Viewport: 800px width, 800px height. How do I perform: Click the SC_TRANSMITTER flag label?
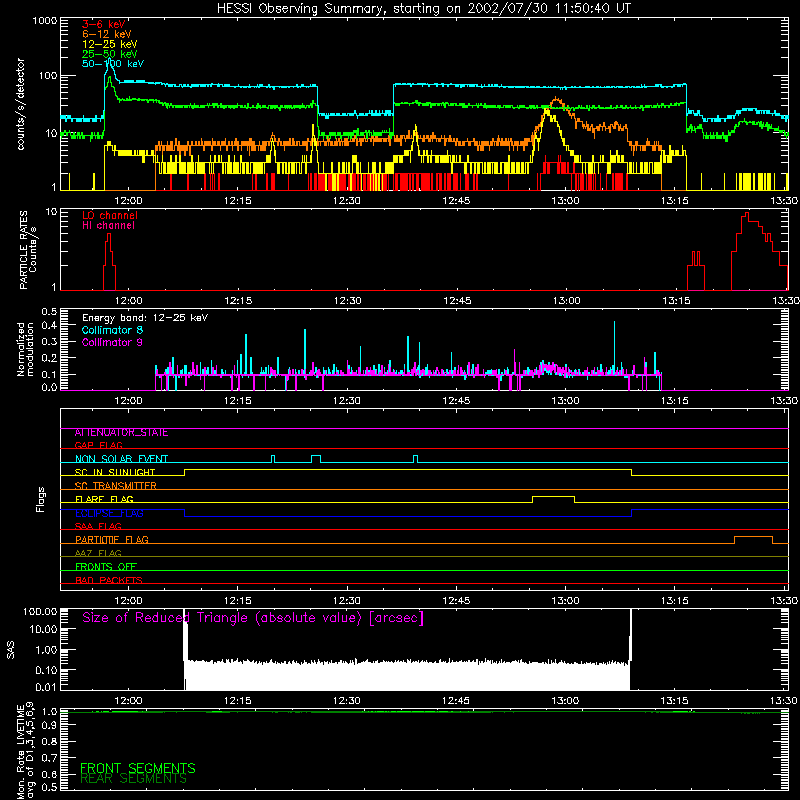116,486
